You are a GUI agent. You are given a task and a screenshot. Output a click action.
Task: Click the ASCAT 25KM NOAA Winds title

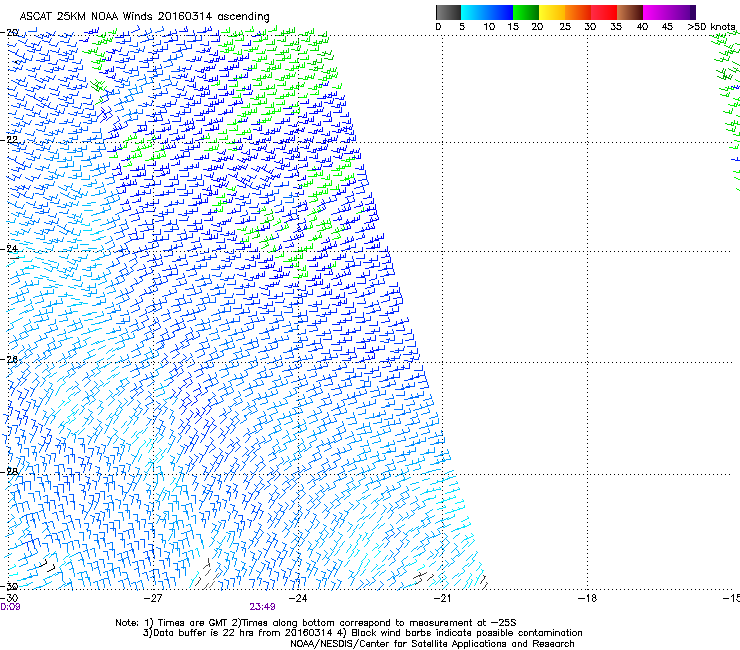[x=144, y=17]
